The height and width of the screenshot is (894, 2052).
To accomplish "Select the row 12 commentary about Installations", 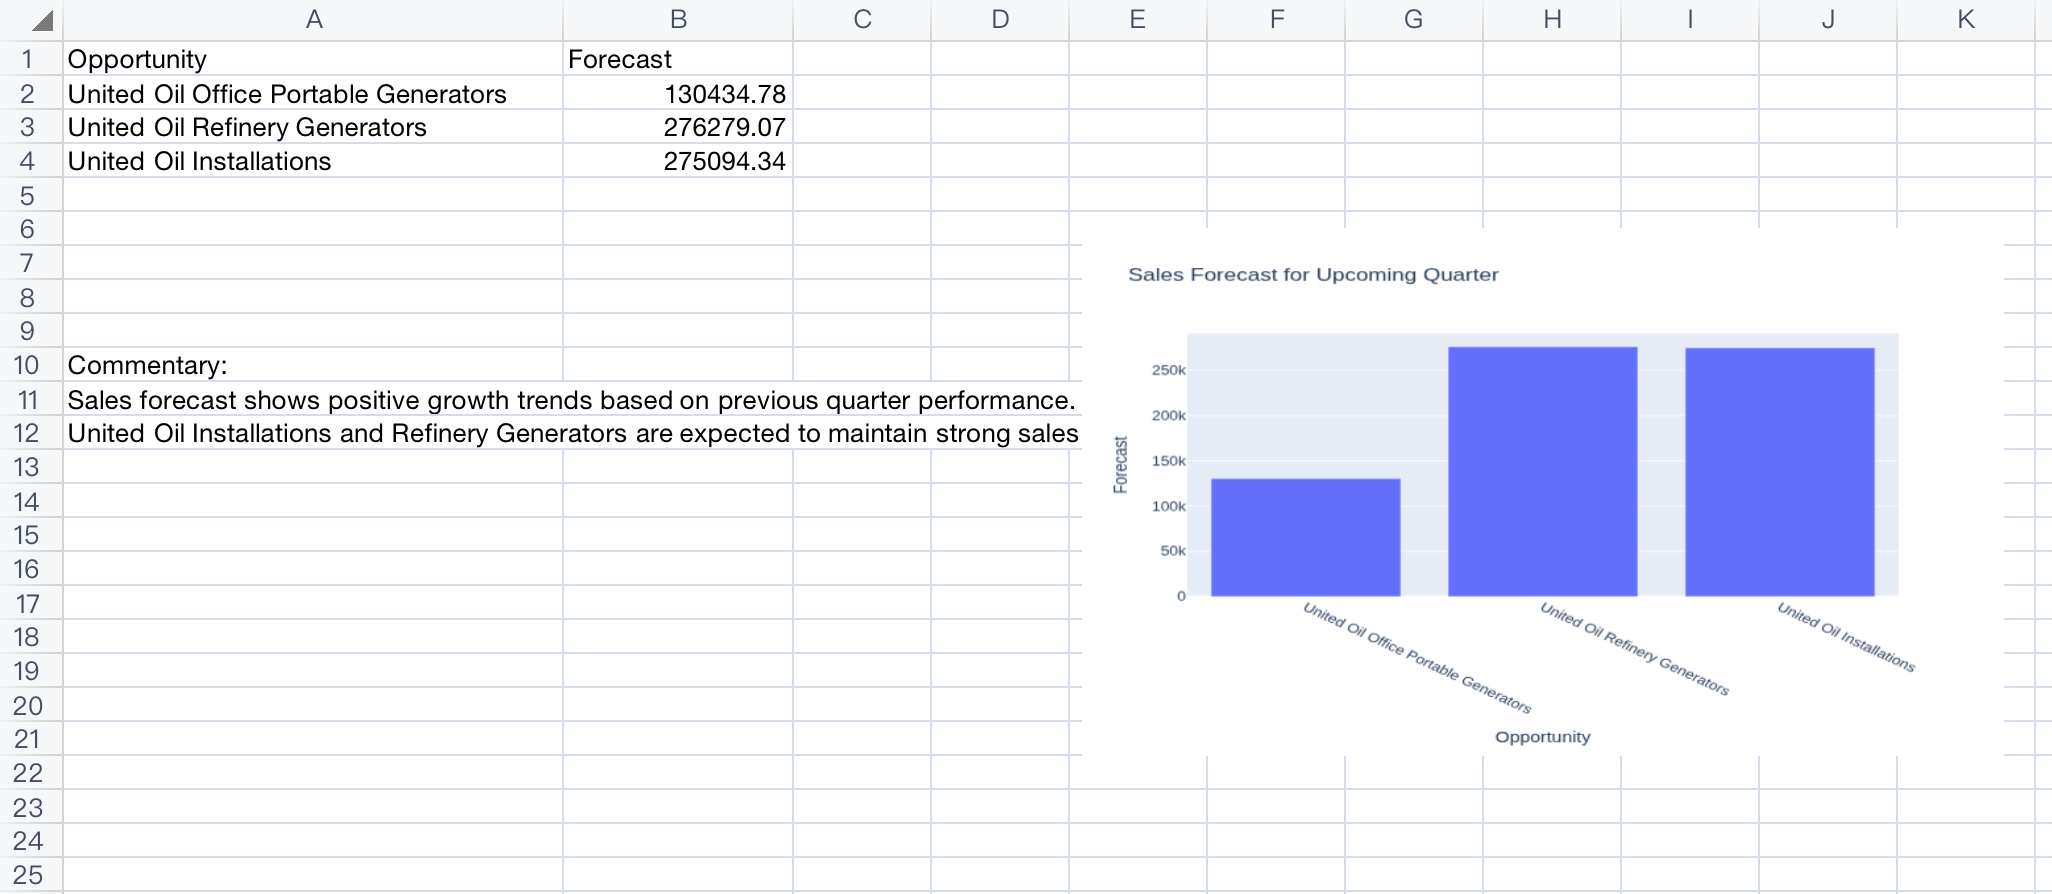I will pos(573,433).
